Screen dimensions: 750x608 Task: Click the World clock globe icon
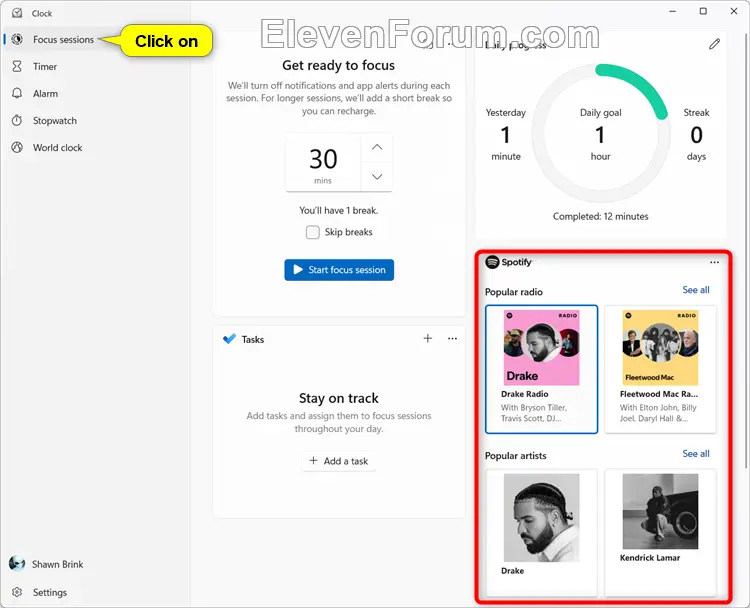coord(17,147)
